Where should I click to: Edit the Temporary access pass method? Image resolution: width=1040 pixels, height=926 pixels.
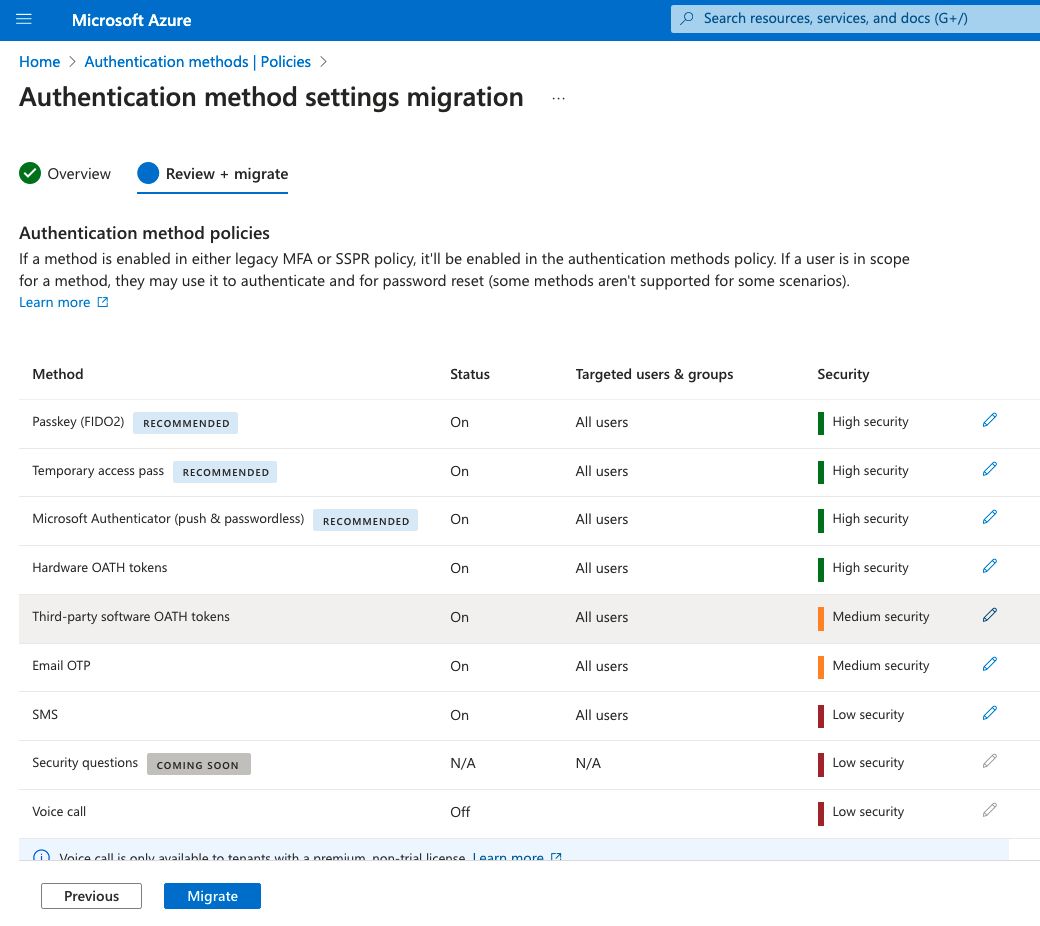990,470
